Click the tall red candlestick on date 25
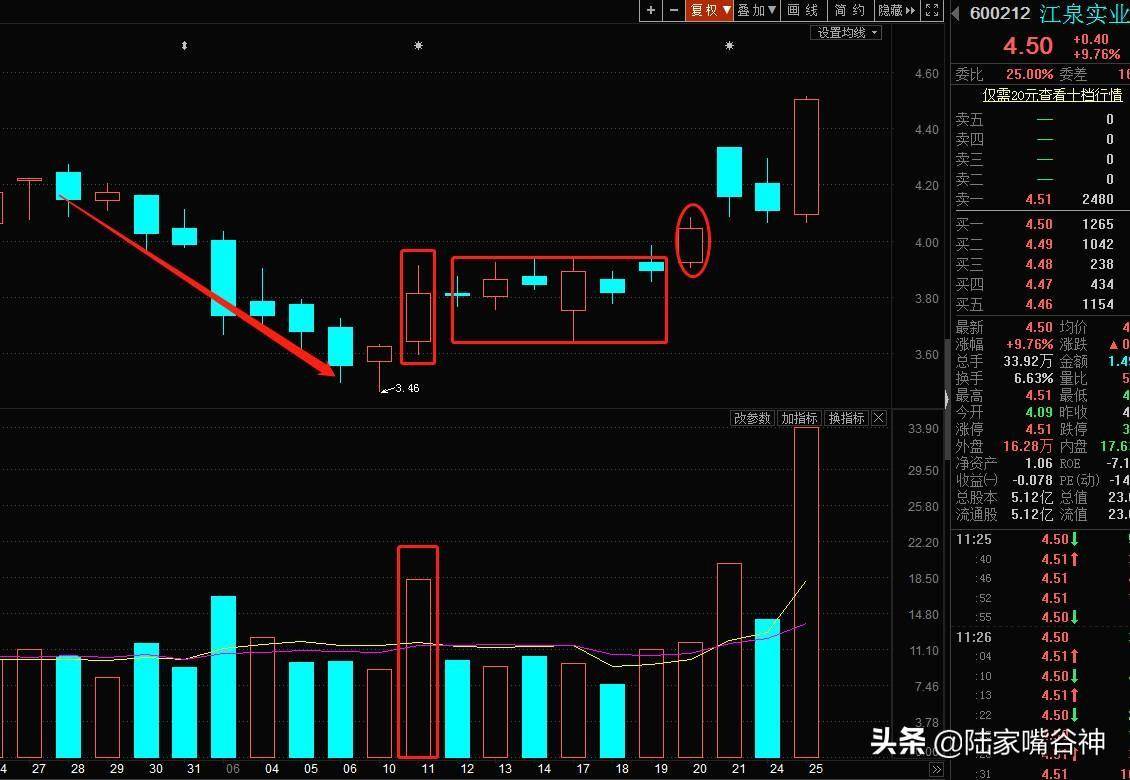The width and height of the screenshot is (1130, 780). pos(806,157)
